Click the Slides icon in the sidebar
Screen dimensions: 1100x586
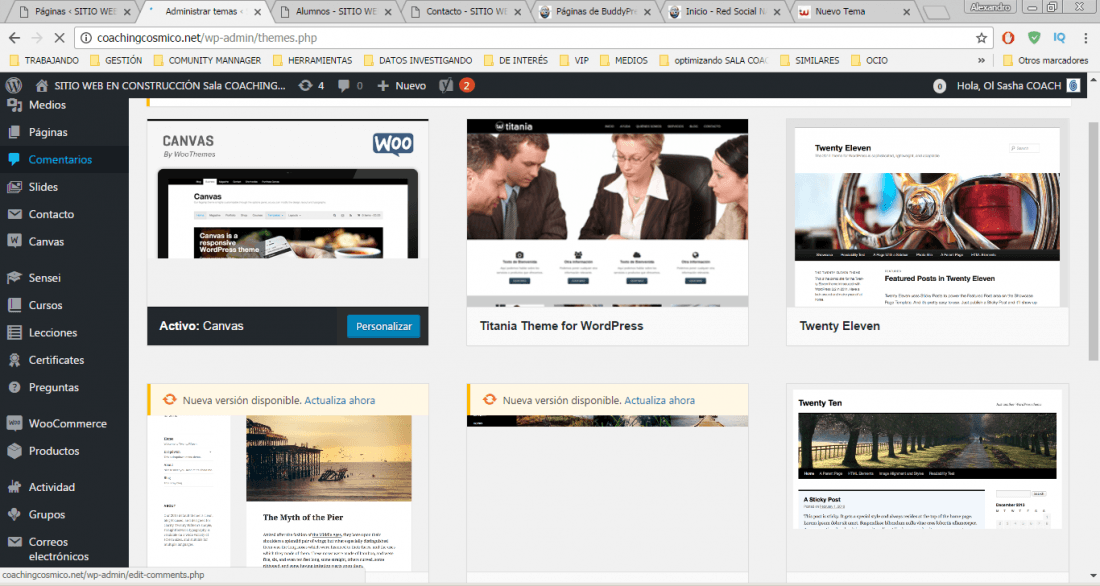coord(14,187)
